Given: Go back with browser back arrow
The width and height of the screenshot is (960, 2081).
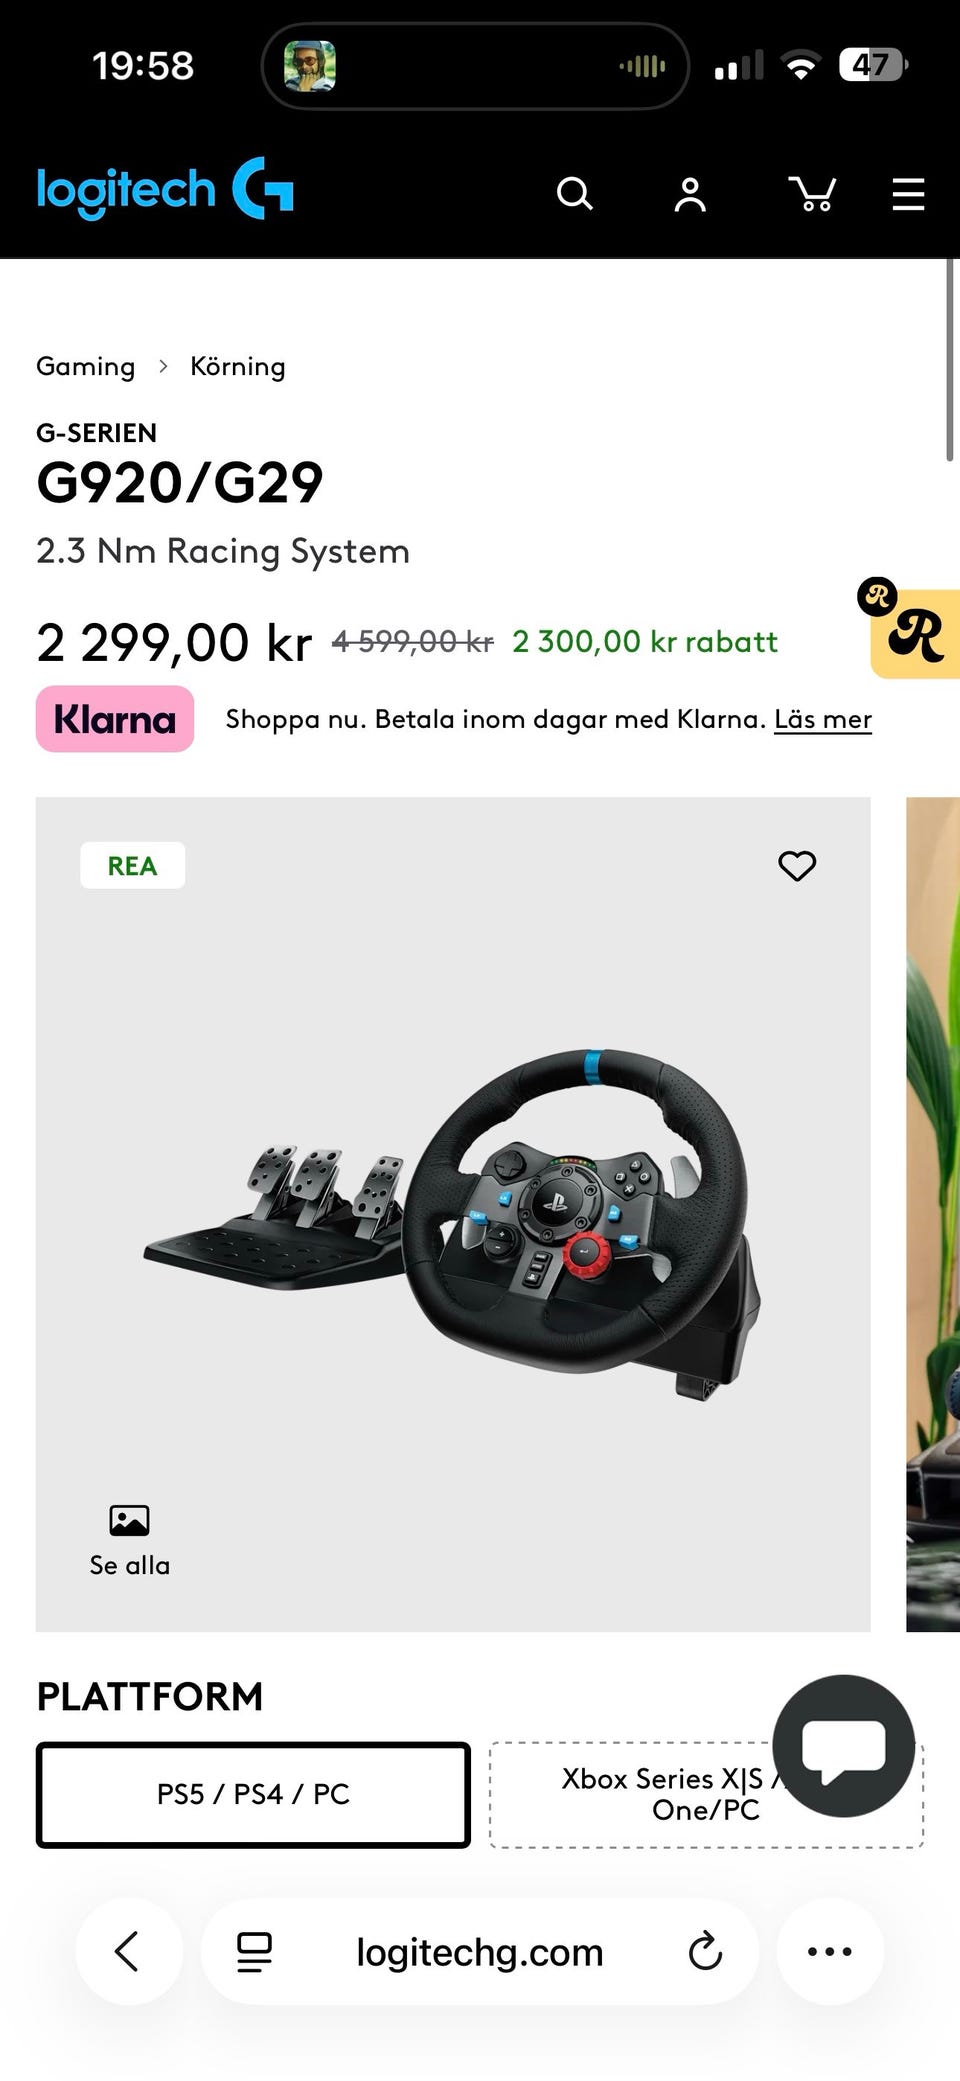Looking at the screenshot, I should (x=128, y=1951).
